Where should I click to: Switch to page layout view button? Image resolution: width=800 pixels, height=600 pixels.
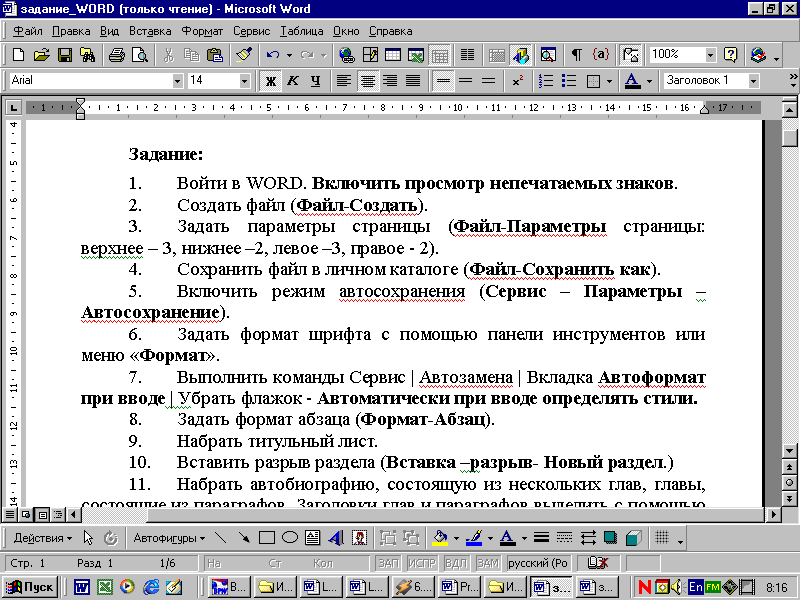point(43,514)
